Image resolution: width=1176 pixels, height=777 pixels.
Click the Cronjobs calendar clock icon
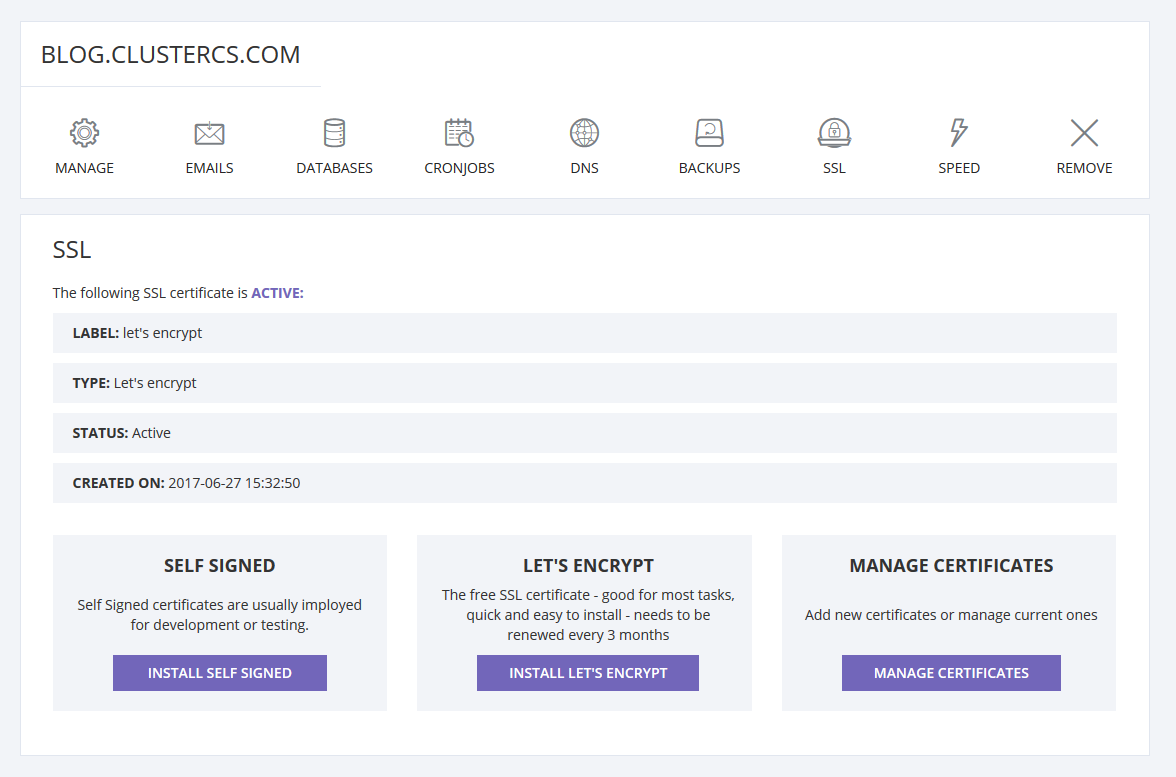click(x=459, y=133)
